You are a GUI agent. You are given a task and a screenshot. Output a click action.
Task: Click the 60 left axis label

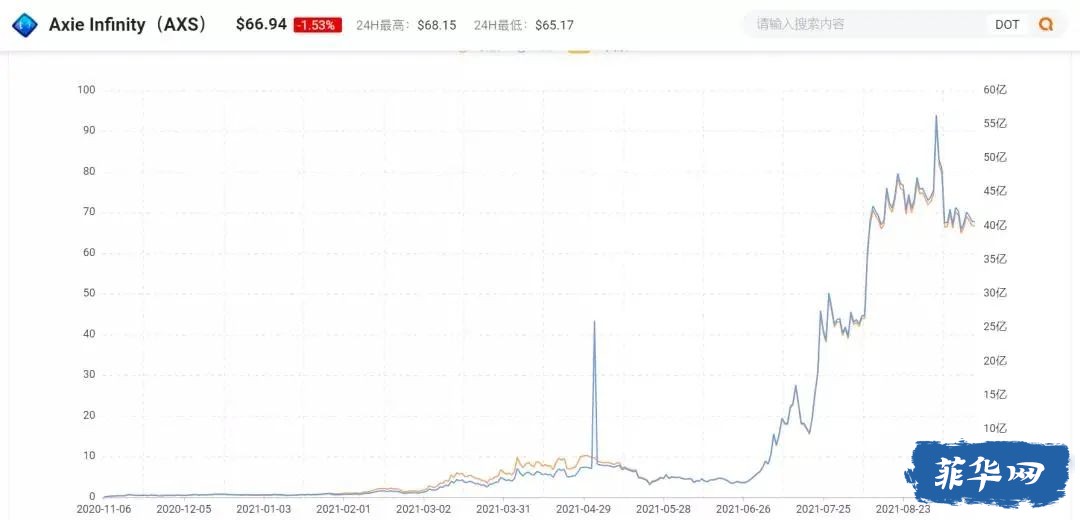point(90,253)
